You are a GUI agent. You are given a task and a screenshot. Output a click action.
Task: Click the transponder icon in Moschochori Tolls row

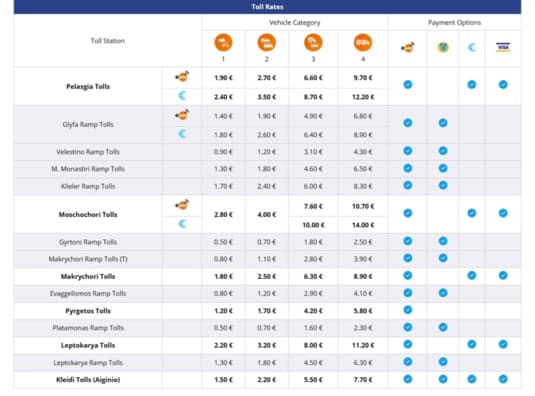point(182,205)
